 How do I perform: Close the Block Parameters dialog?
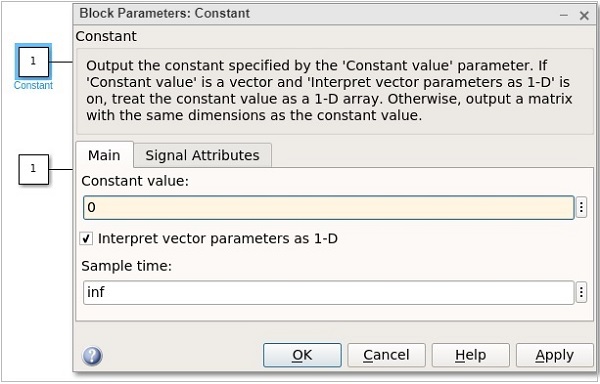584,16
